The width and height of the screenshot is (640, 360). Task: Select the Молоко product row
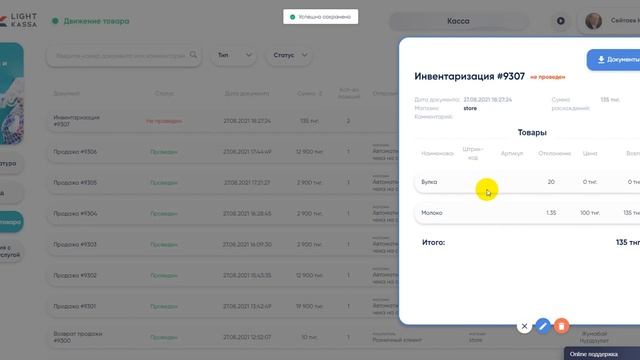527,213
